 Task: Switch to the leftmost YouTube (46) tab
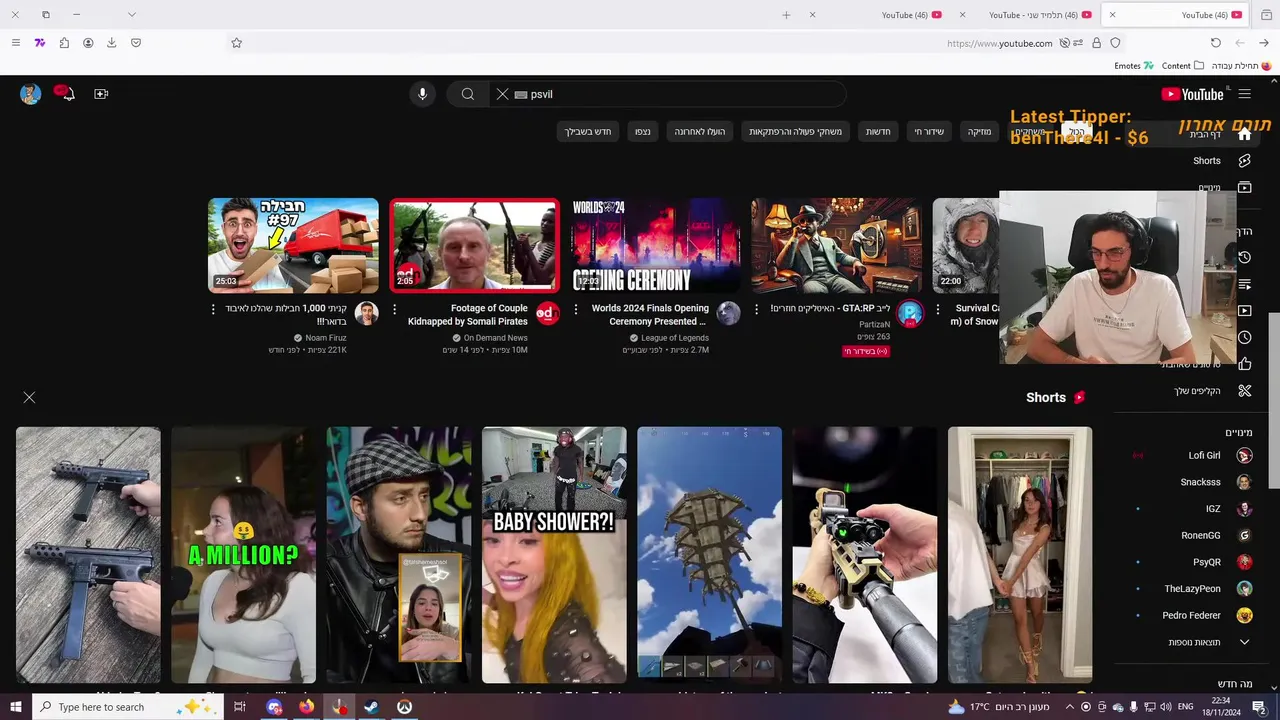pyautogui.click(x=874, y=15)
